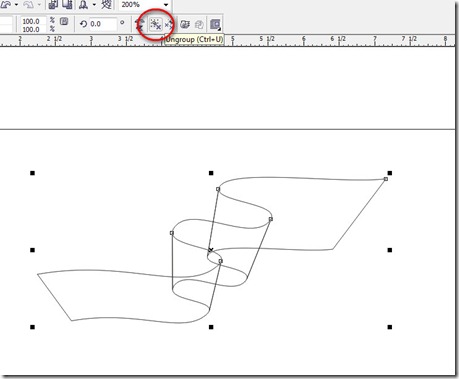This screenshot has height=379, width=459.
Task: Open the Undo history dropdown arrow
Action: click(x=16, y=4)
